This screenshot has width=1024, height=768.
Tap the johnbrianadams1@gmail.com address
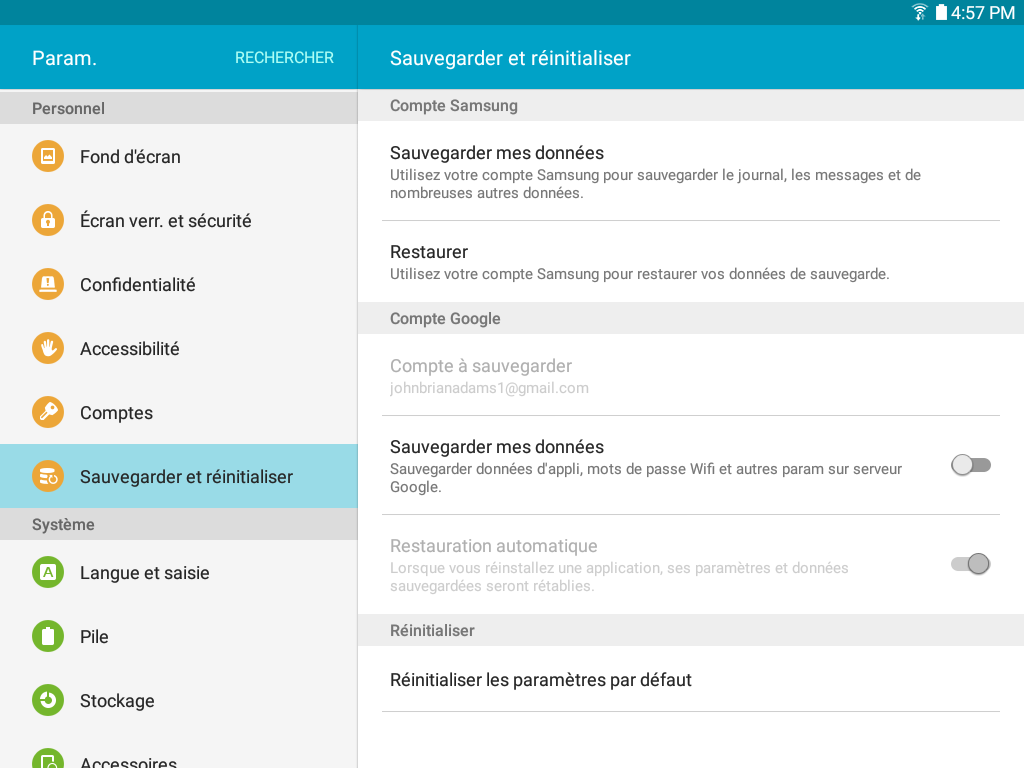[x=489, y=389]
